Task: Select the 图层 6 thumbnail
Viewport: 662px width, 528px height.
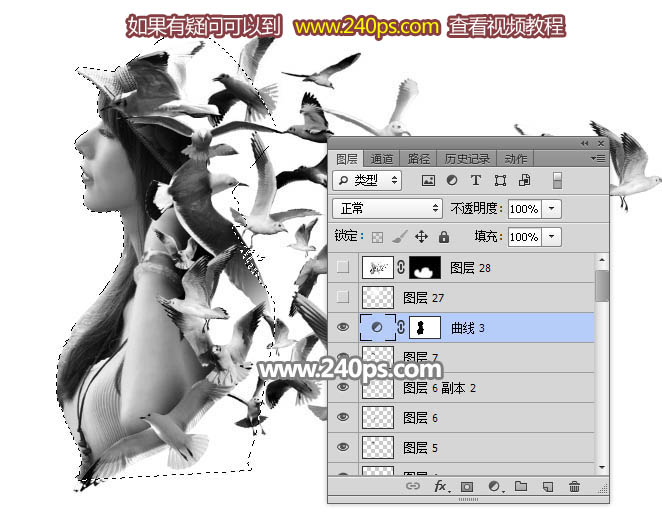Action: point(378,417)
